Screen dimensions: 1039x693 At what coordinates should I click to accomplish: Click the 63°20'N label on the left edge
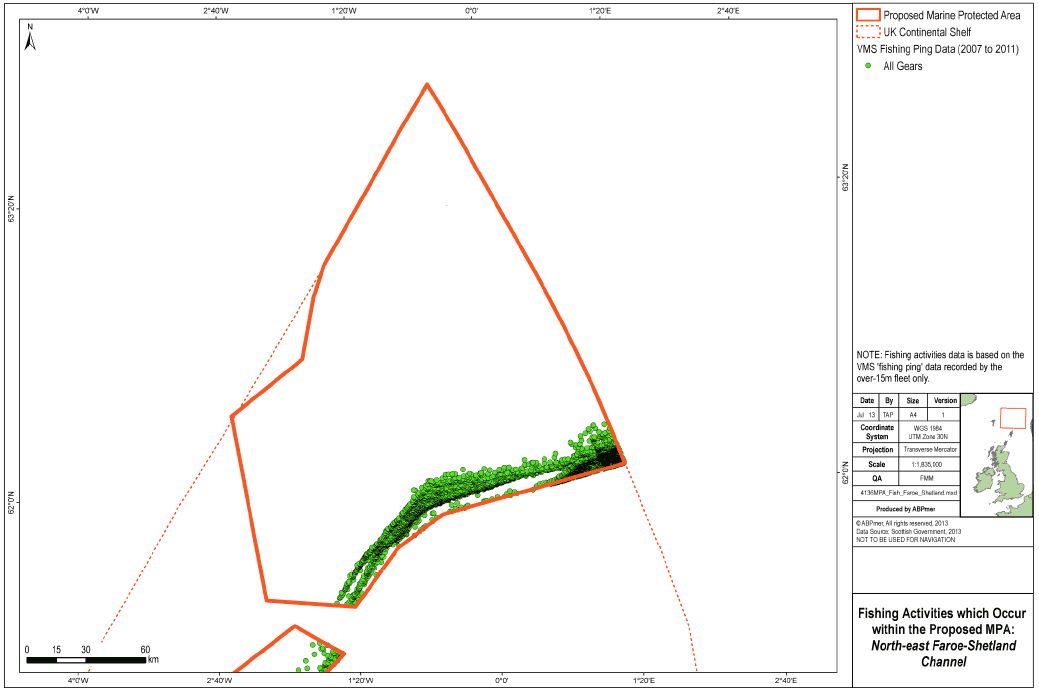point(11,209)
